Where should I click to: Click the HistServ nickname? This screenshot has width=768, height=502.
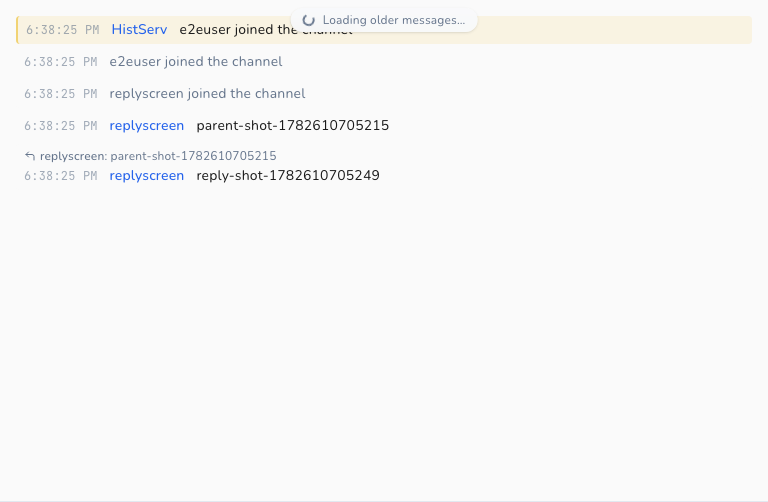pos(139,29)
